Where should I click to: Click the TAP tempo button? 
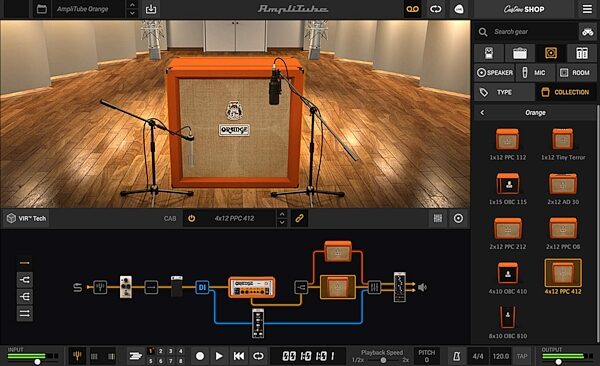[x=522, y=356]
